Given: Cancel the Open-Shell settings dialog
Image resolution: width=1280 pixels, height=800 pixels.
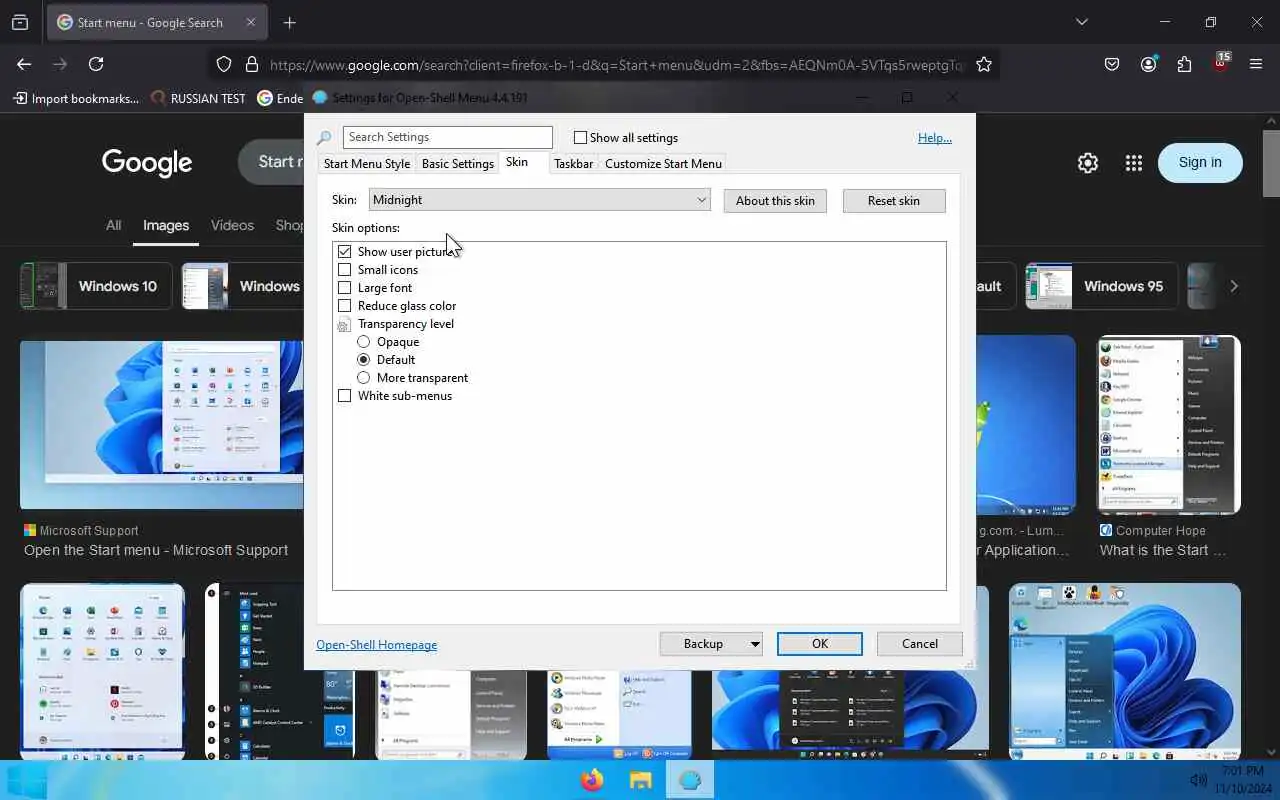Looking at the screenshot, I should 920,644.
